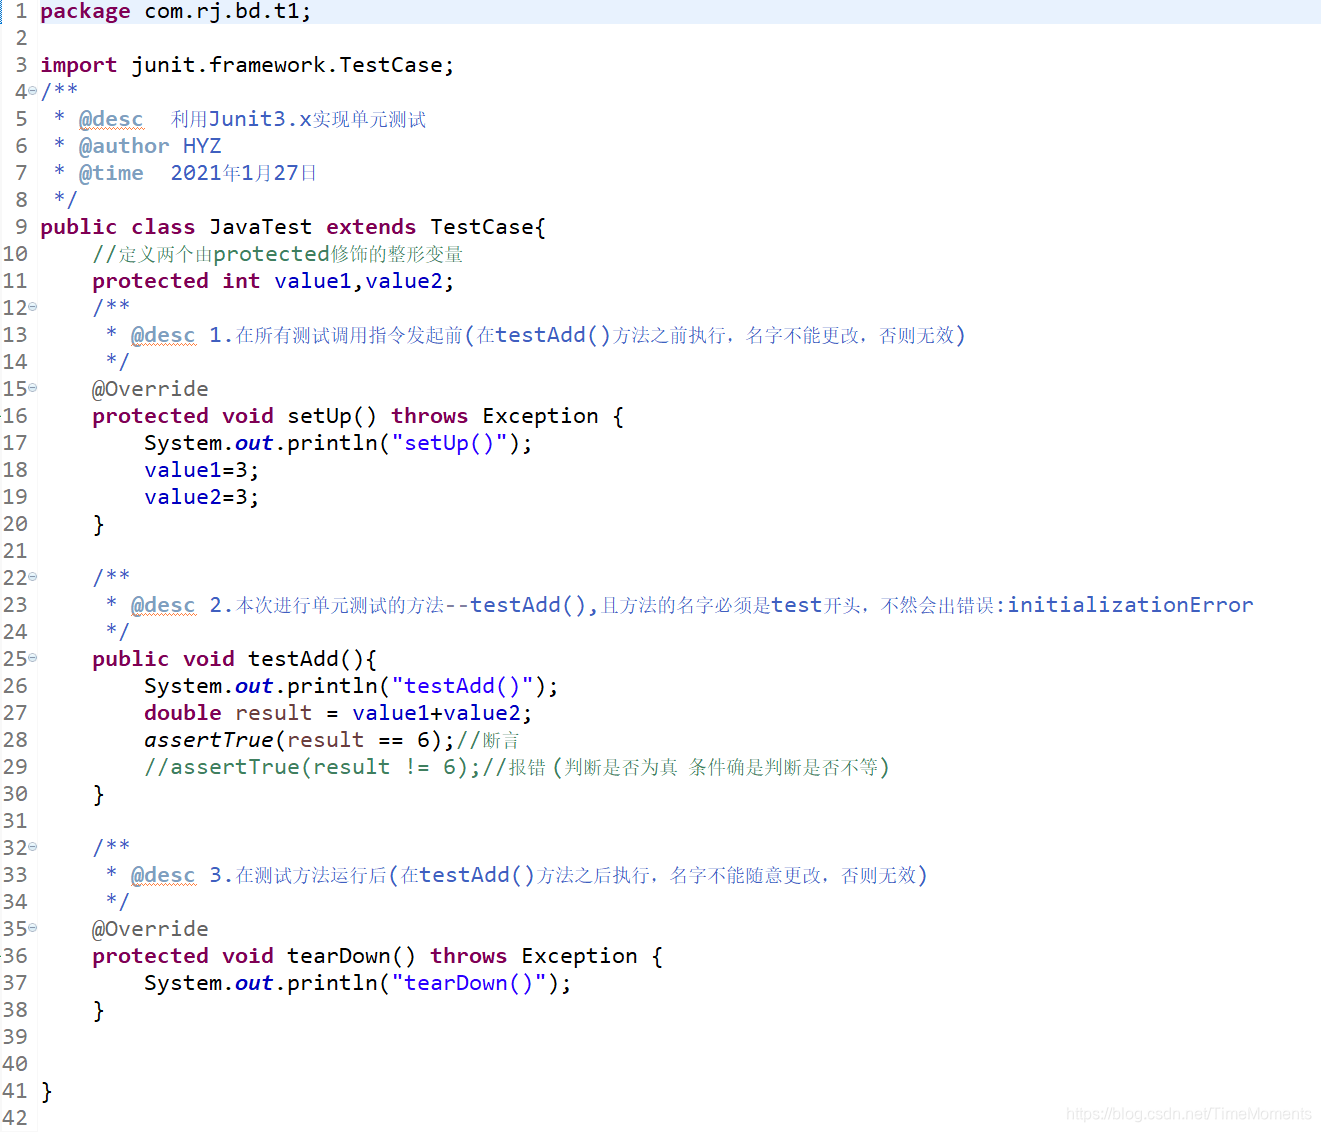Click the author name 'HYZ'

coord(202,146)
